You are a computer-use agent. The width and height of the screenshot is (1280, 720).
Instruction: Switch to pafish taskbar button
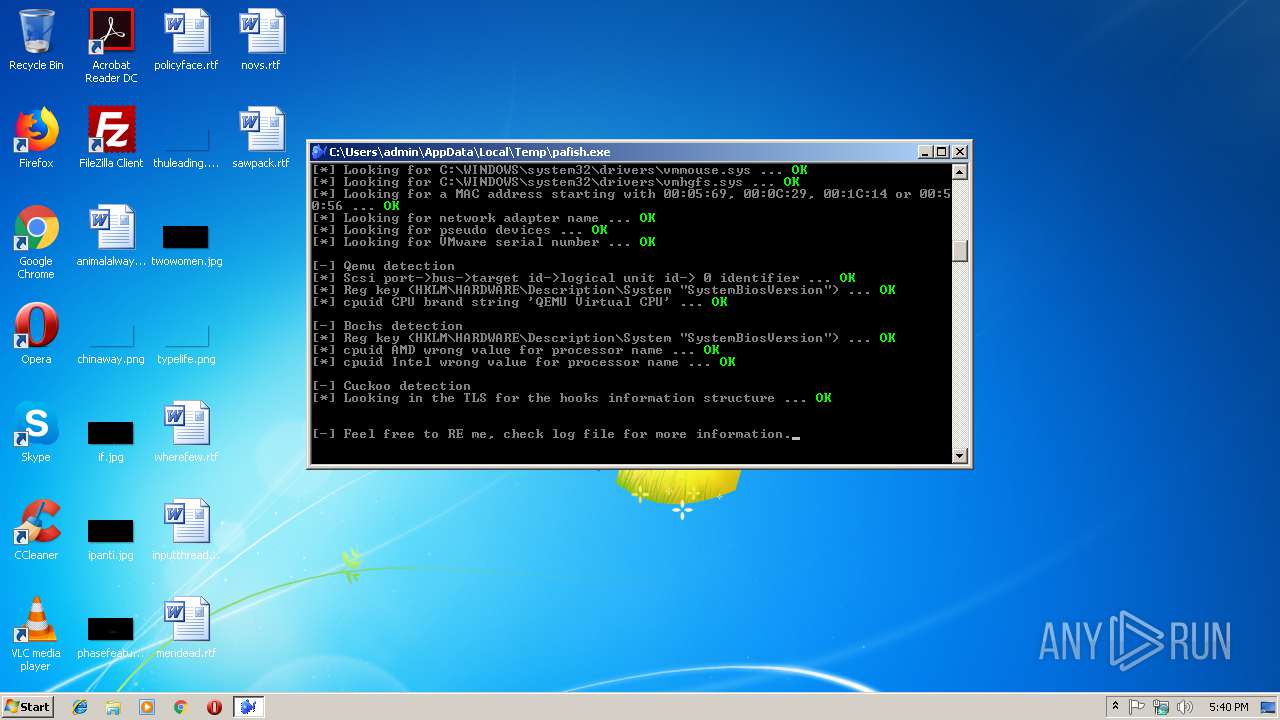pyautogui.click(x=248, y=707)
